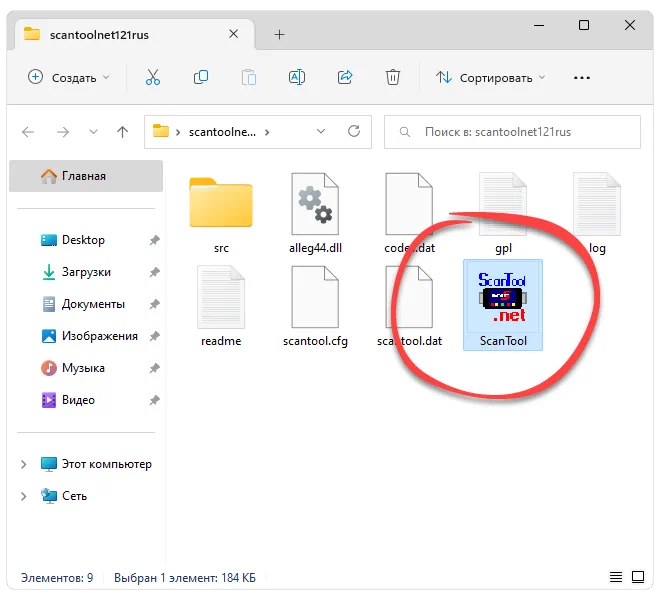This screenshot has width=660, height=598.
Task: Click the Delete trash bin icon
Action: click(x=393, y=77)
